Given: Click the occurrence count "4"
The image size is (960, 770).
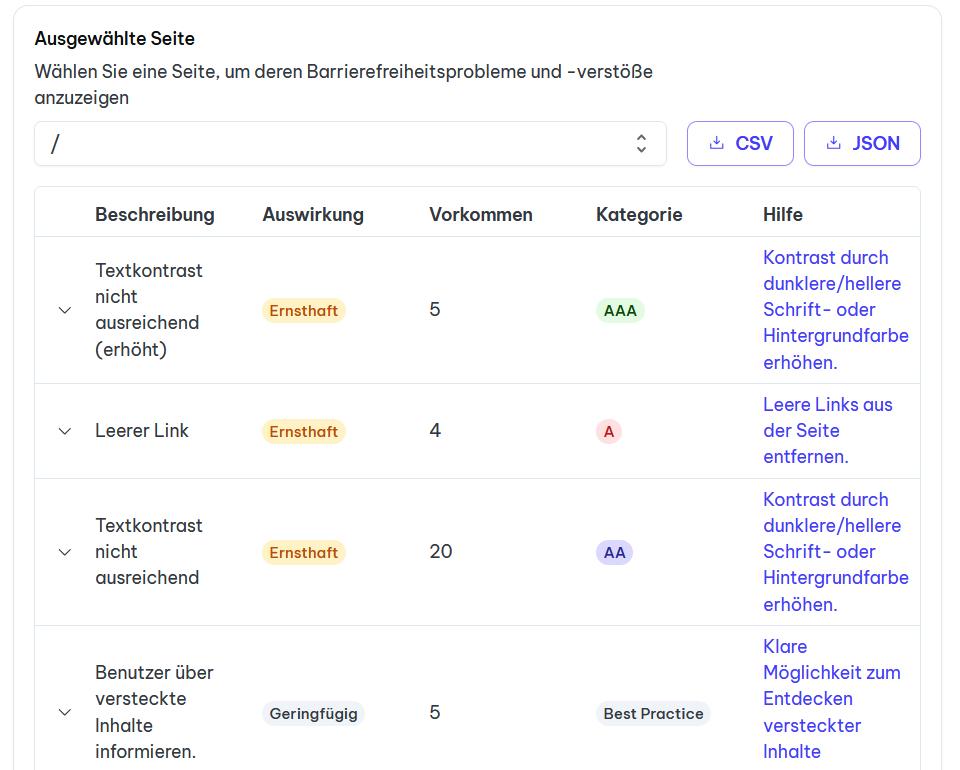Looking at the screenshot, I should click(435, 430).
